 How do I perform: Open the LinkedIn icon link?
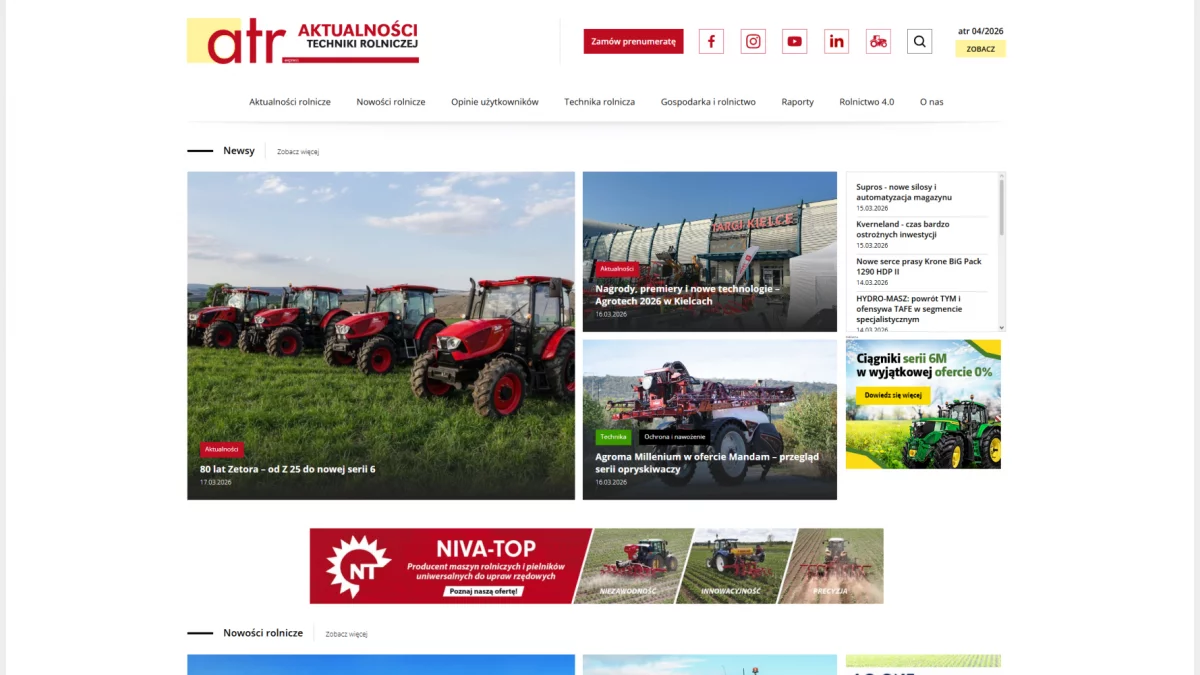(836, 41)
